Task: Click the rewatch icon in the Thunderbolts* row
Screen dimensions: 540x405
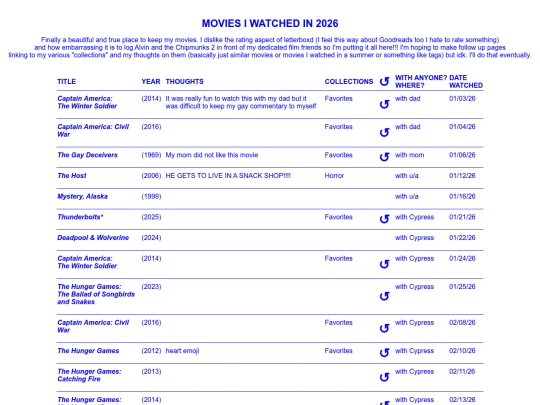Action: click(384, 219)
